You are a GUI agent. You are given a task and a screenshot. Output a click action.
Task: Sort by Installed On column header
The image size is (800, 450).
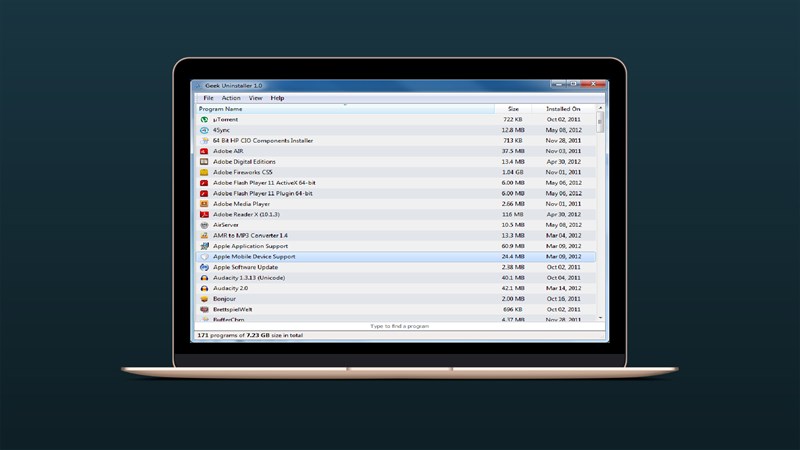click(x=563, y=109)
